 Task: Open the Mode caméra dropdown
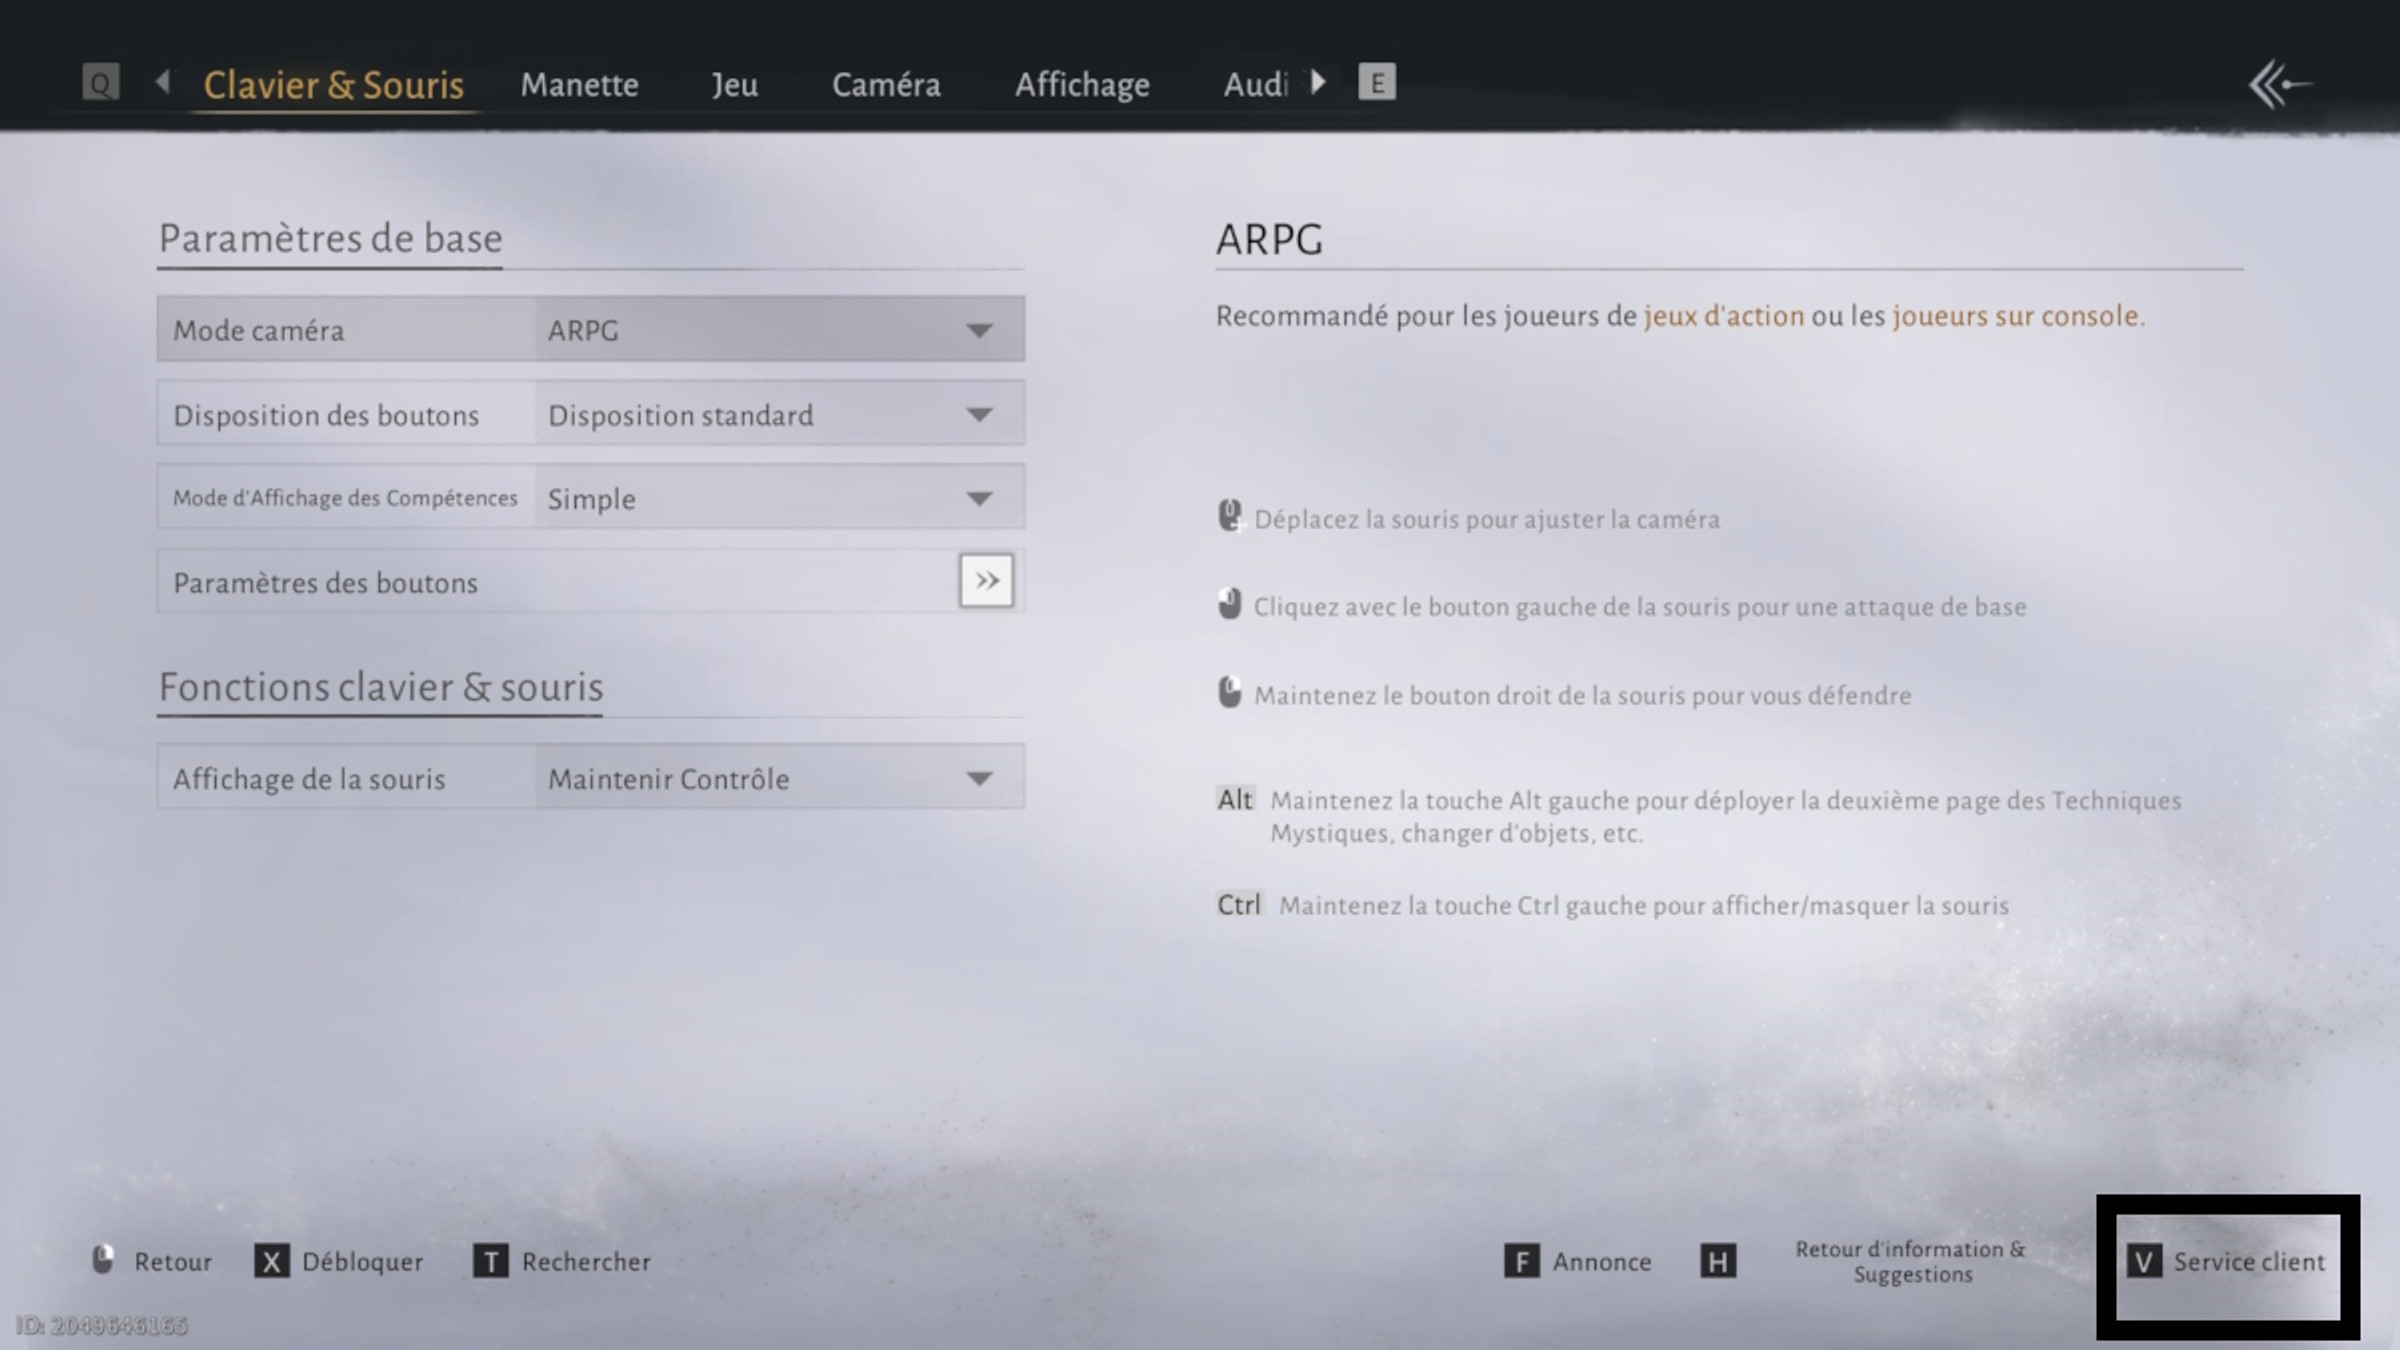click(779, 330)
